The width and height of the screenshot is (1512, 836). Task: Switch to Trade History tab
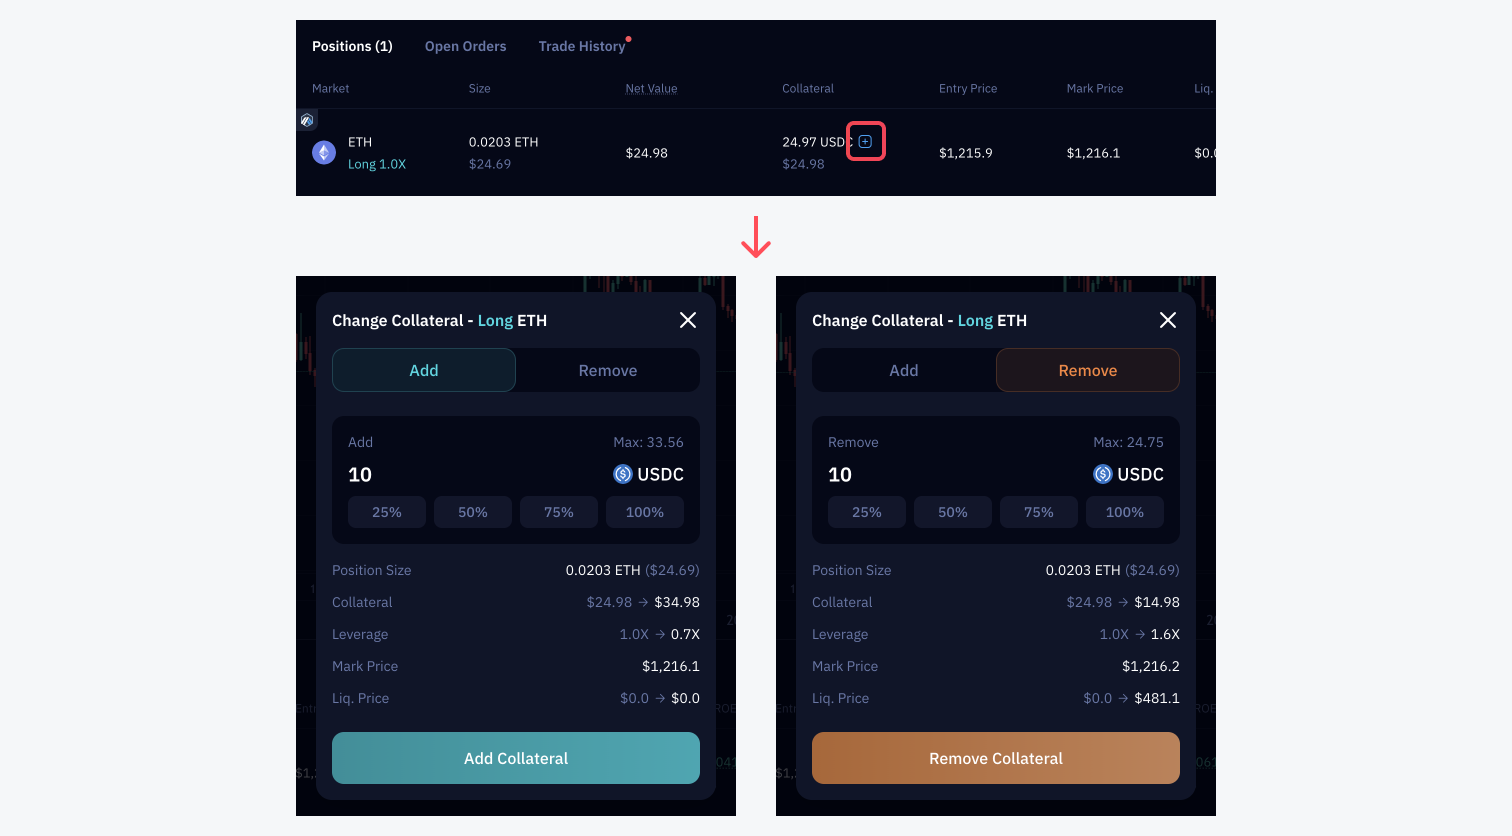click(581, 46)
